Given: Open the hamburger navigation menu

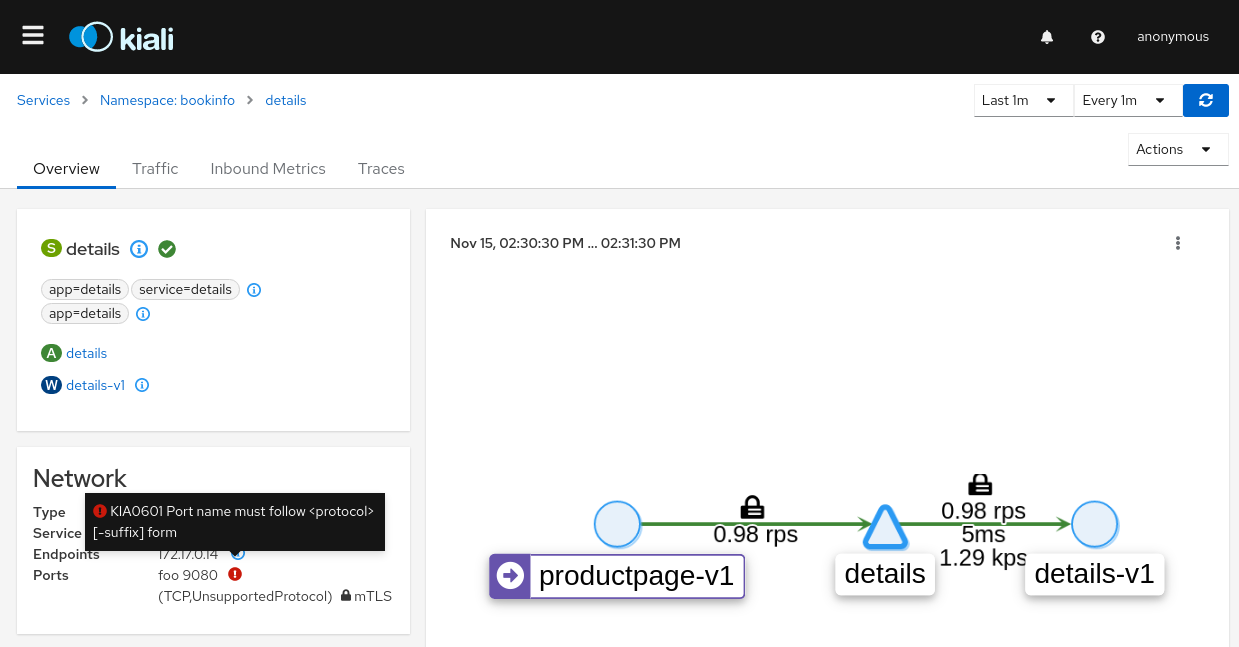Looking at the screenshot, I should 33,36.
